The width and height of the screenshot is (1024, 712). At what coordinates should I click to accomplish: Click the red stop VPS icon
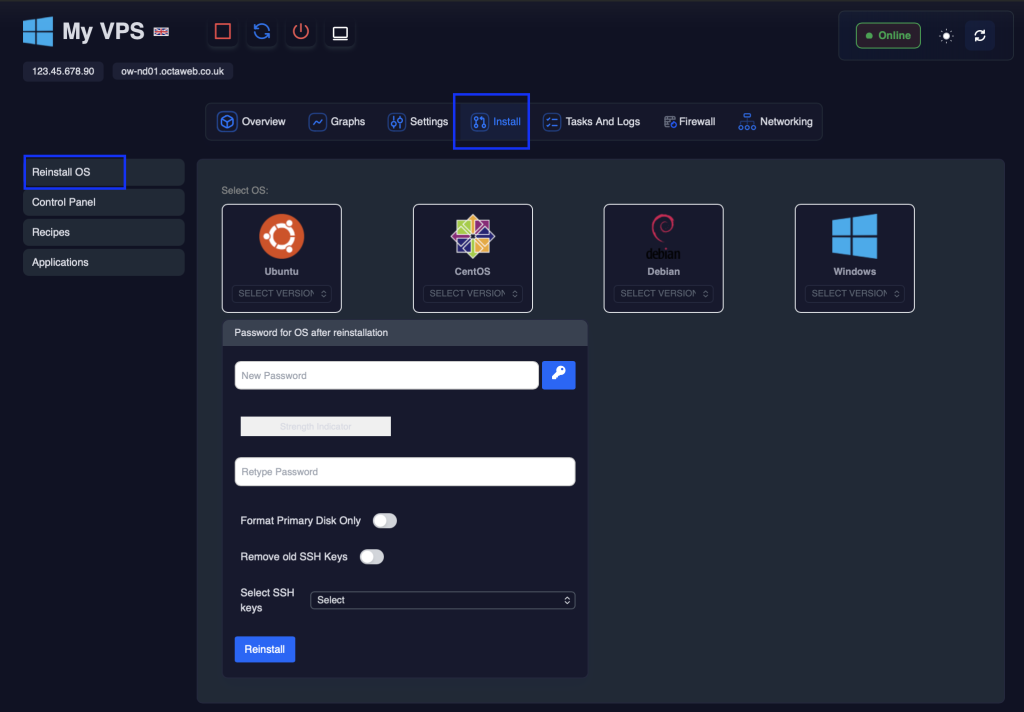coord(223,32)
